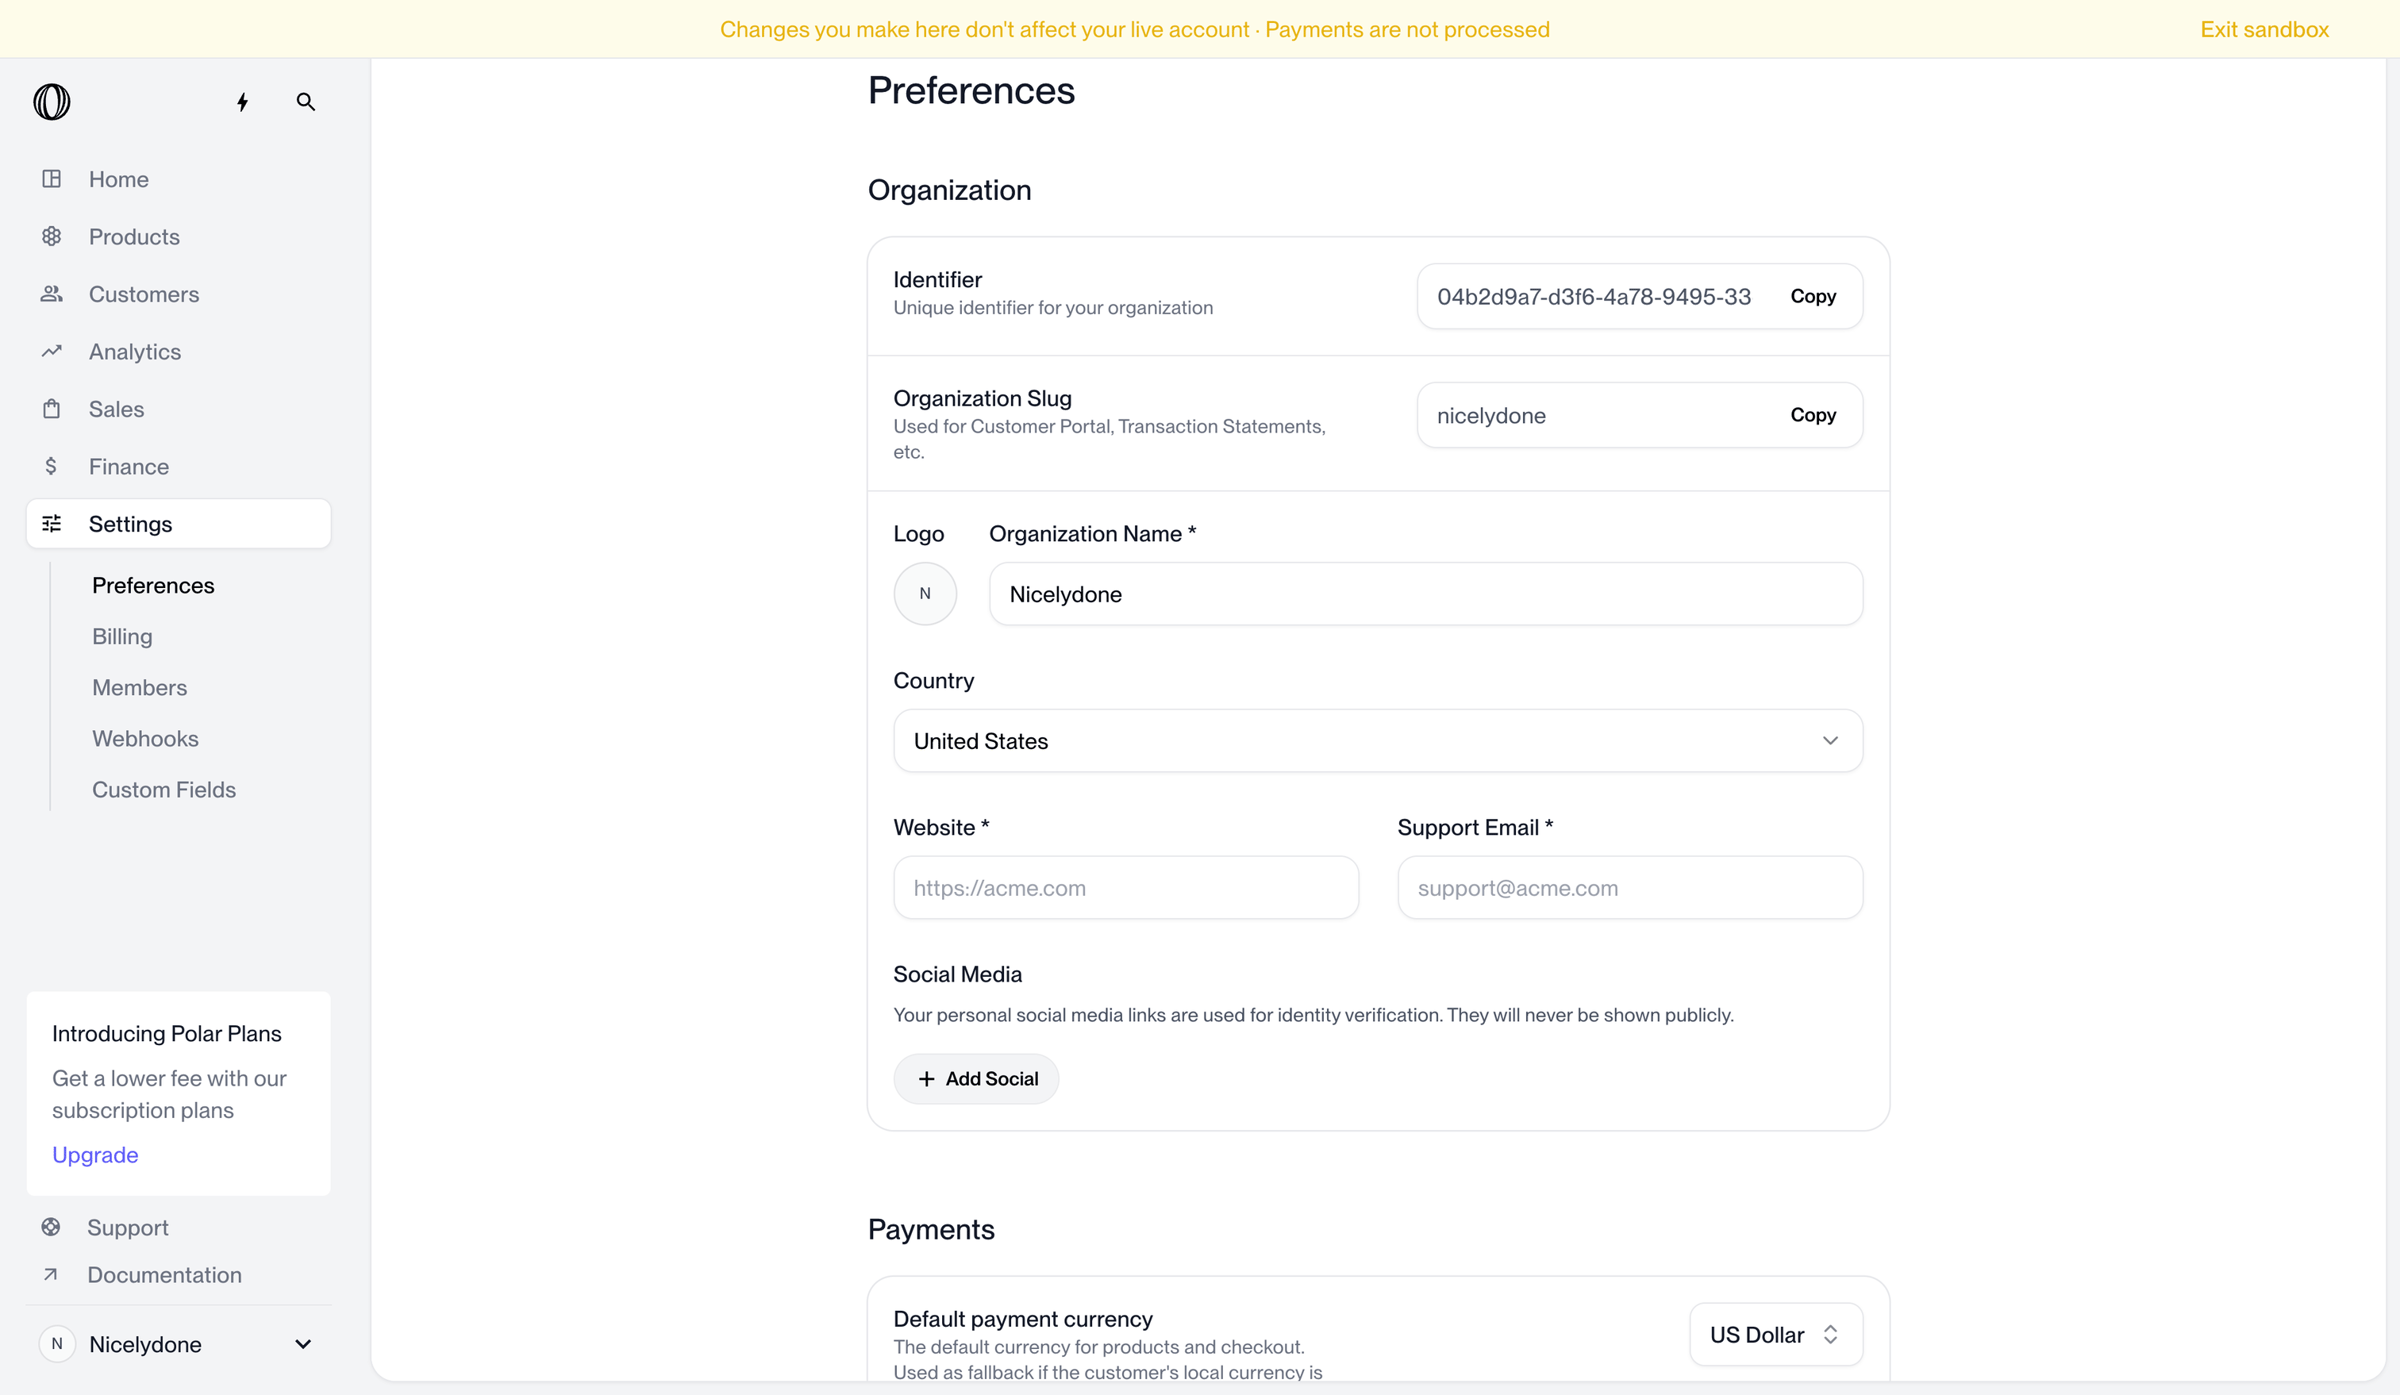2400x1395 pixels.
Task: Click the Products hexagon icon
Action: [x=52, y=236]
